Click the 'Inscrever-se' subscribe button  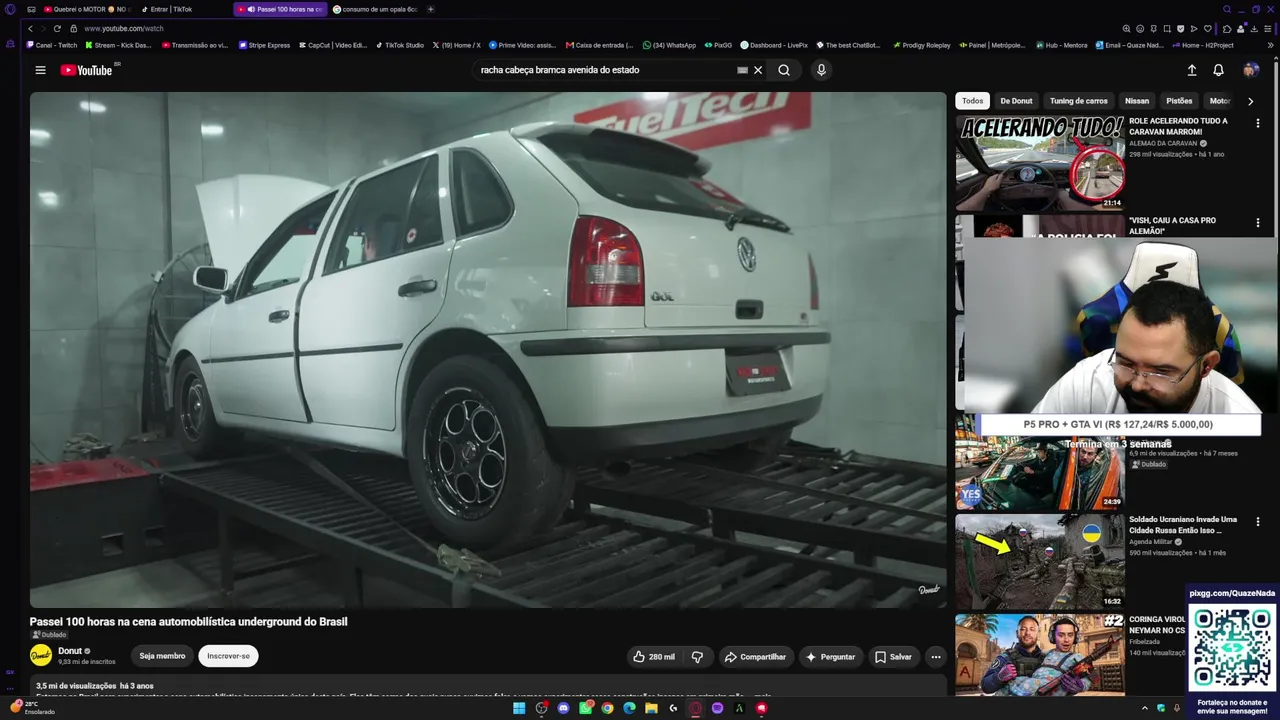pyautogui.click(x=228, y=656)
